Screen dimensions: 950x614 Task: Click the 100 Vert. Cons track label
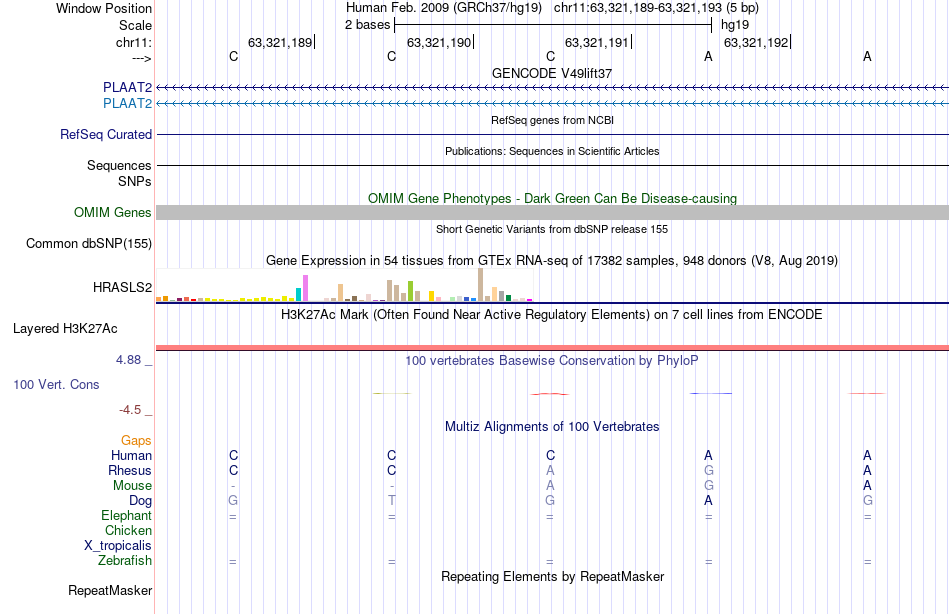56,384
